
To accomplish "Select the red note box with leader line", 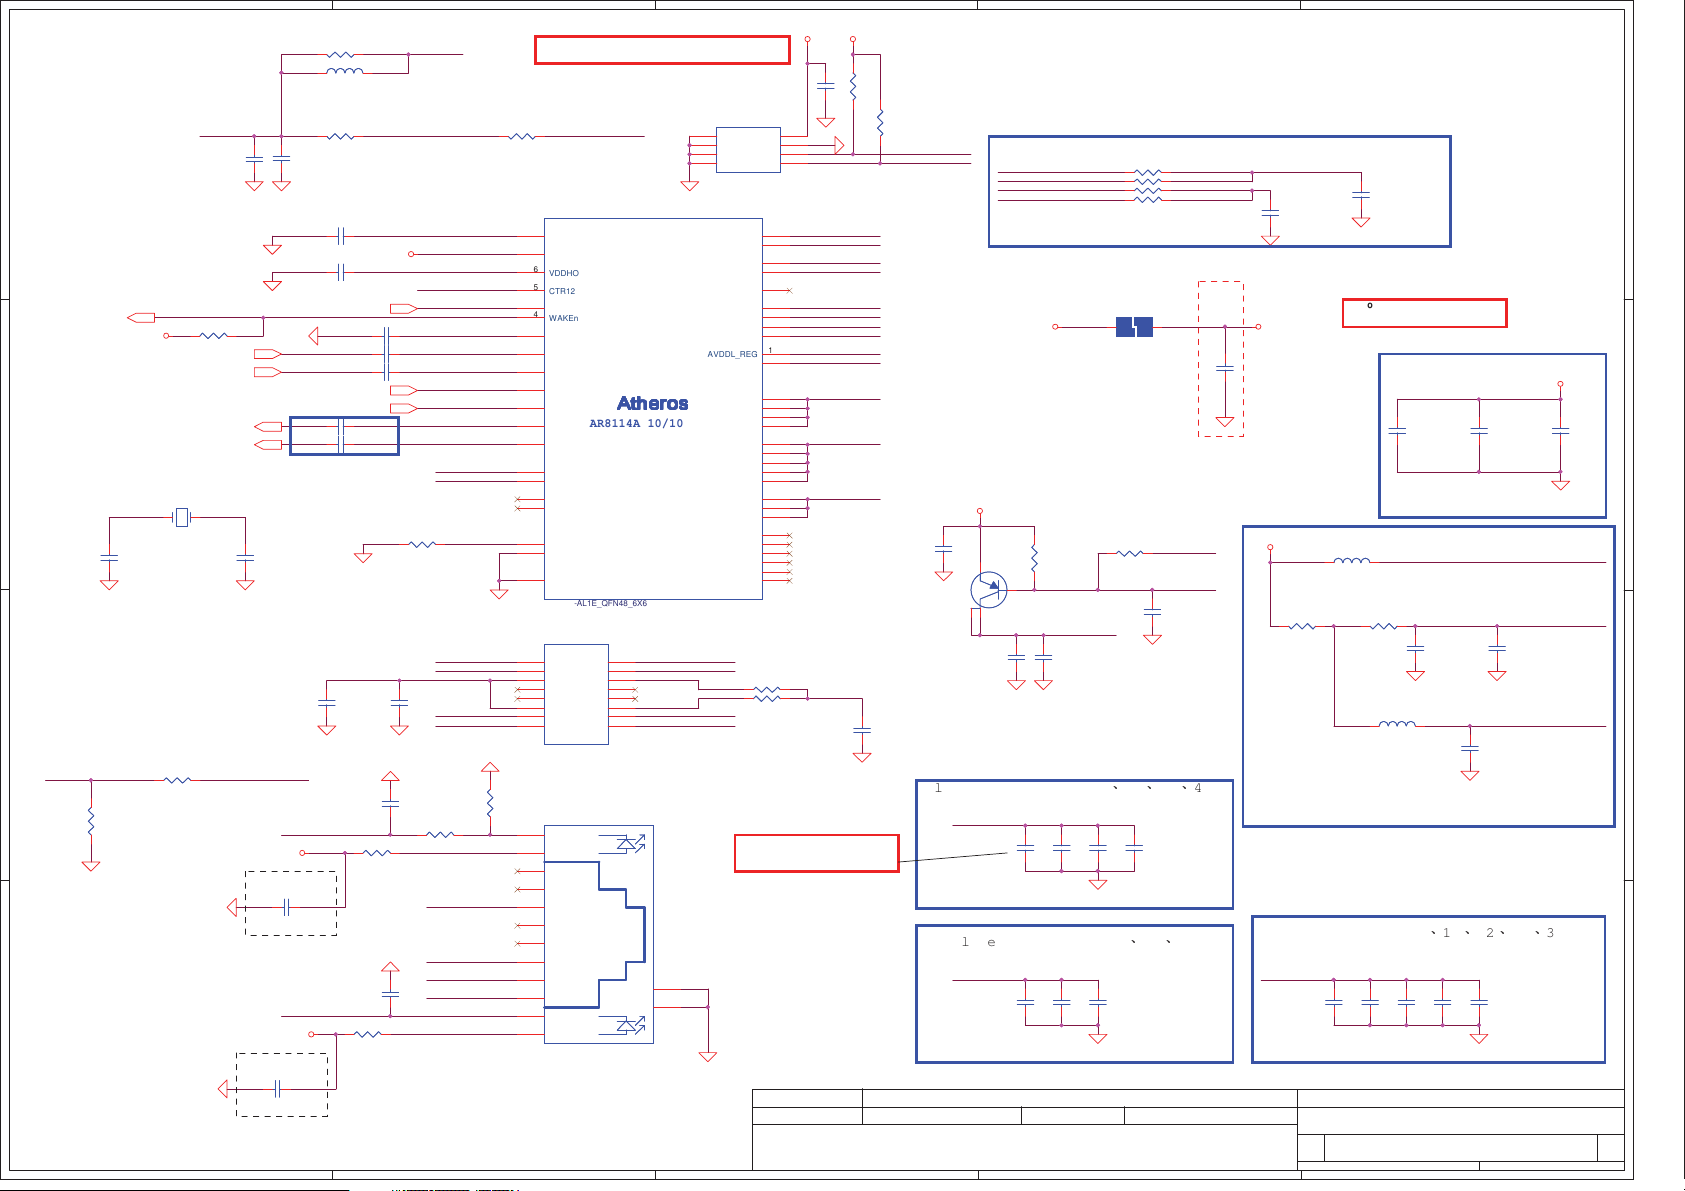I will click(816, 853).
